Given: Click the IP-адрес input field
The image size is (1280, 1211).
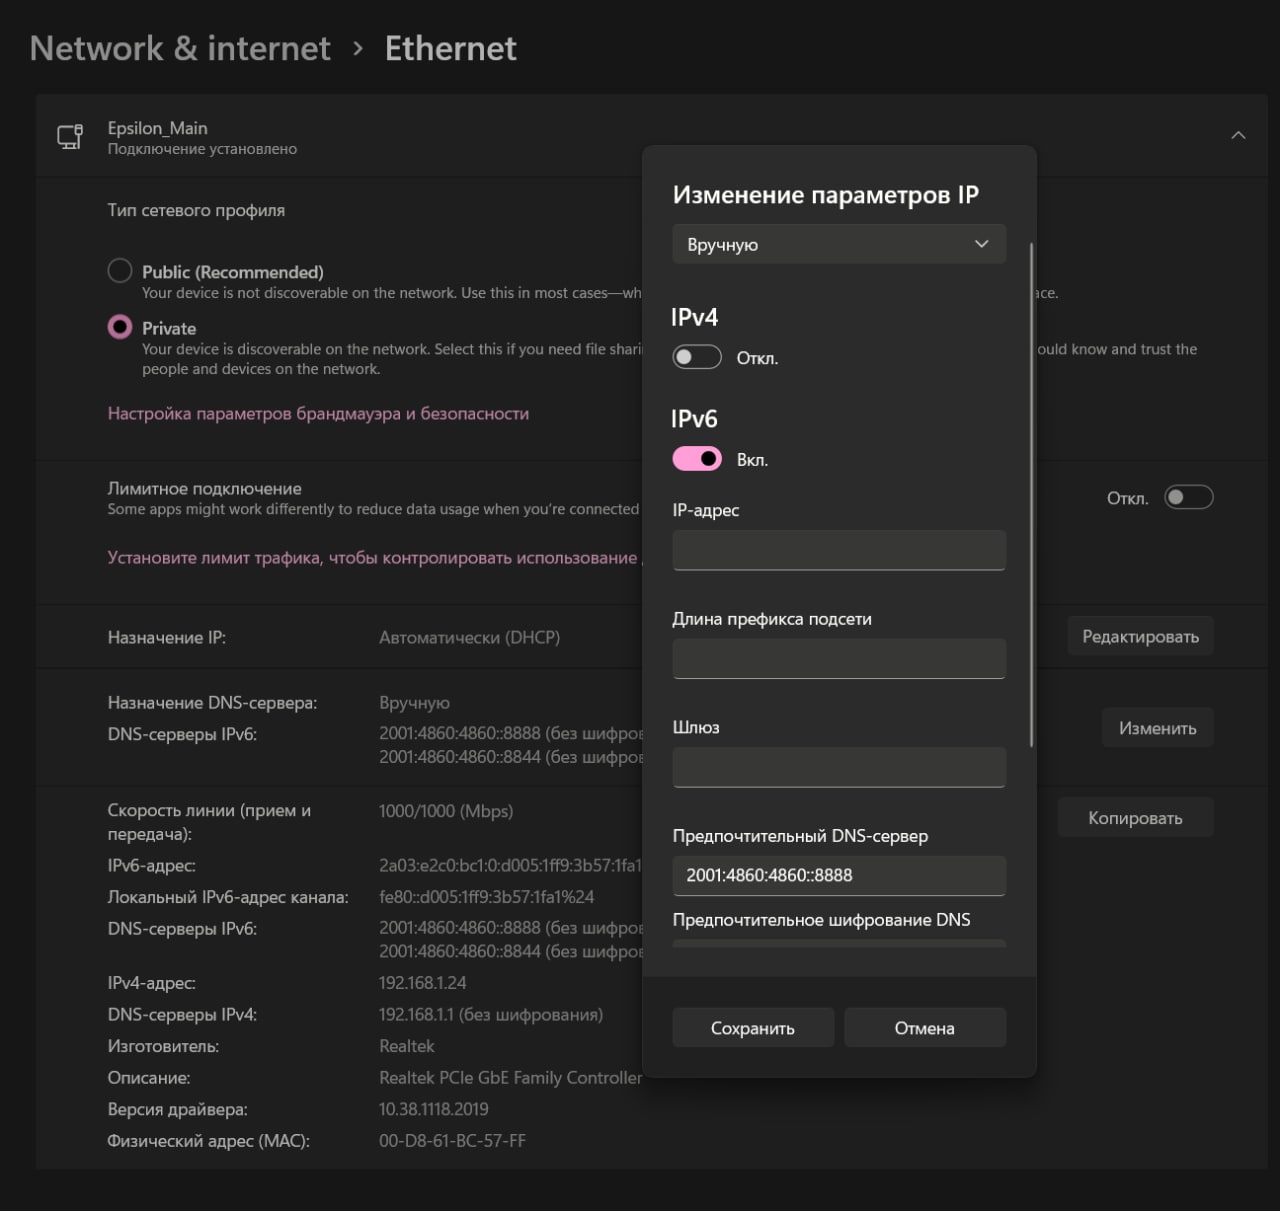Looking at the screenshot, I should click(839, 551).
